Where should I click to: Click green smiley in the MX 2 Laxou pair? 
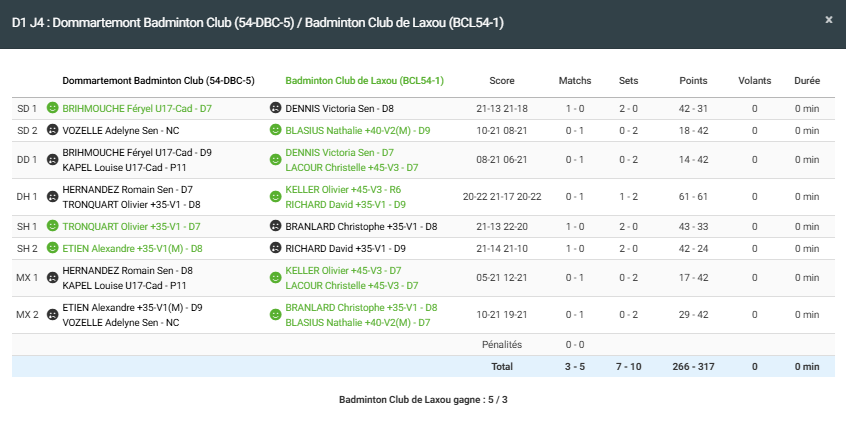pos(275,315)
